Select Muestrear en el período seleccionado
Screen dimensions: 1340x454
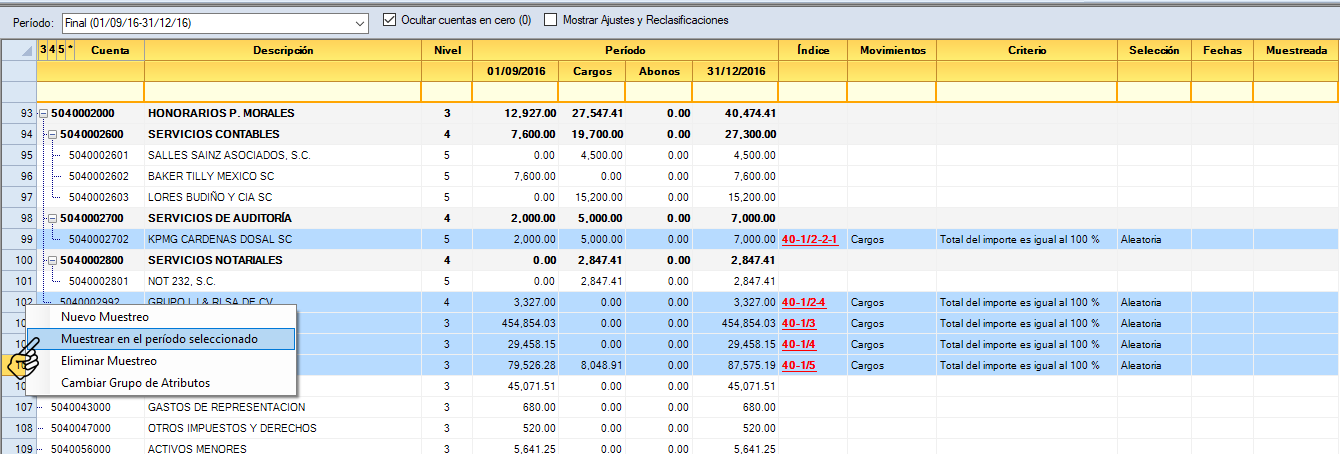click(x=159, y=339)
